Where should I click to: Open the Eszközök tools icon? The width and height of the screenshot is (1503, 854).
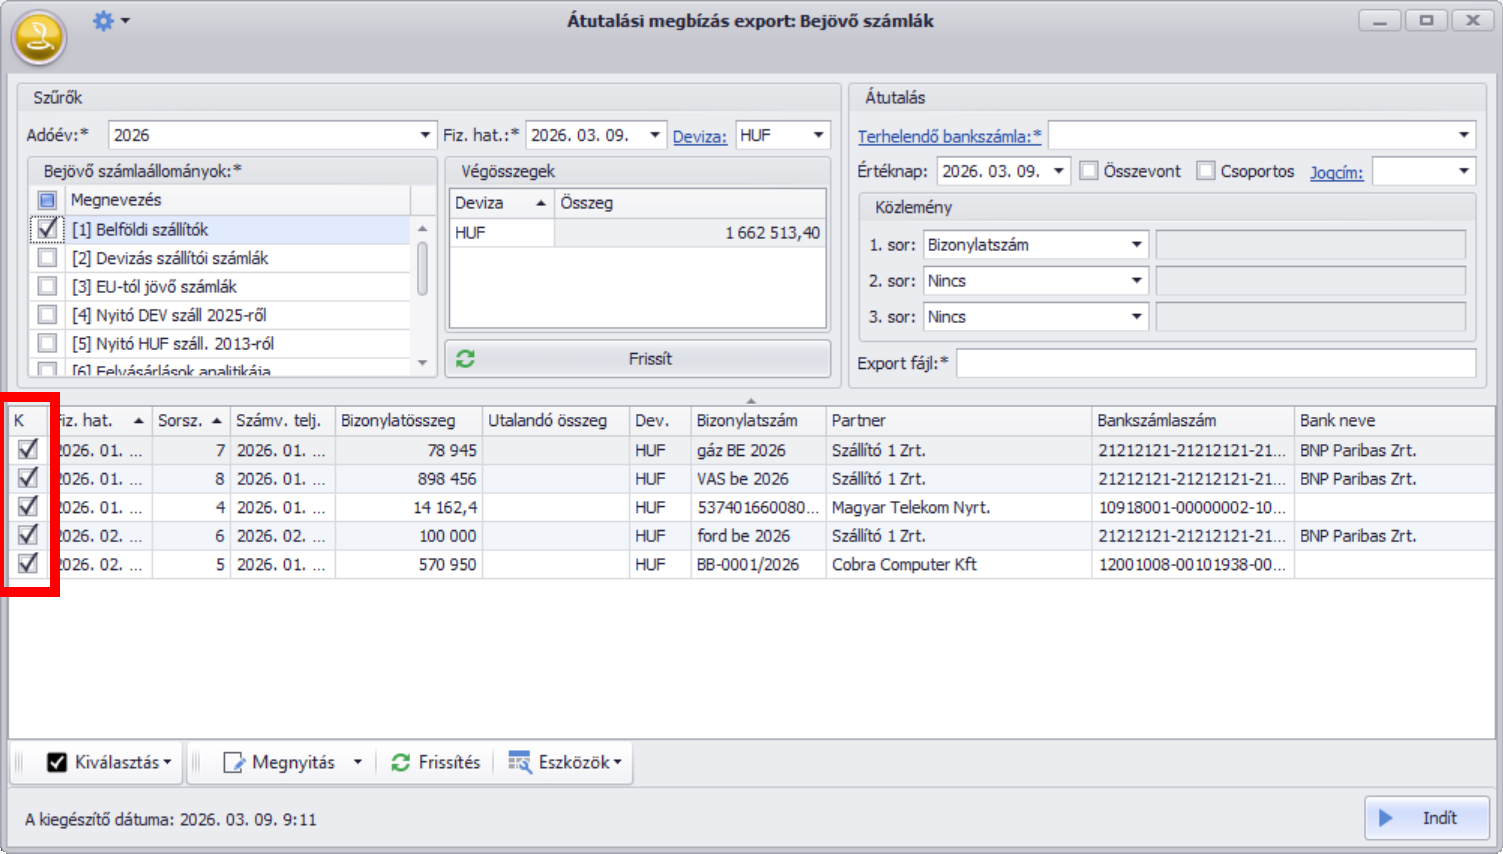519,763
